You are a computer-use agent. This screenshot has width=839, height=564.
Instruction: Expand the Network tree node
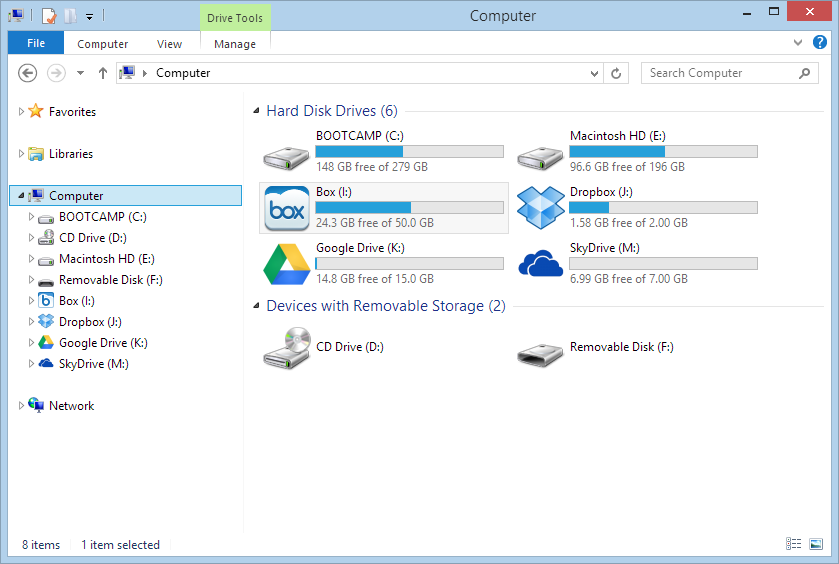click(x=21, y=406)
